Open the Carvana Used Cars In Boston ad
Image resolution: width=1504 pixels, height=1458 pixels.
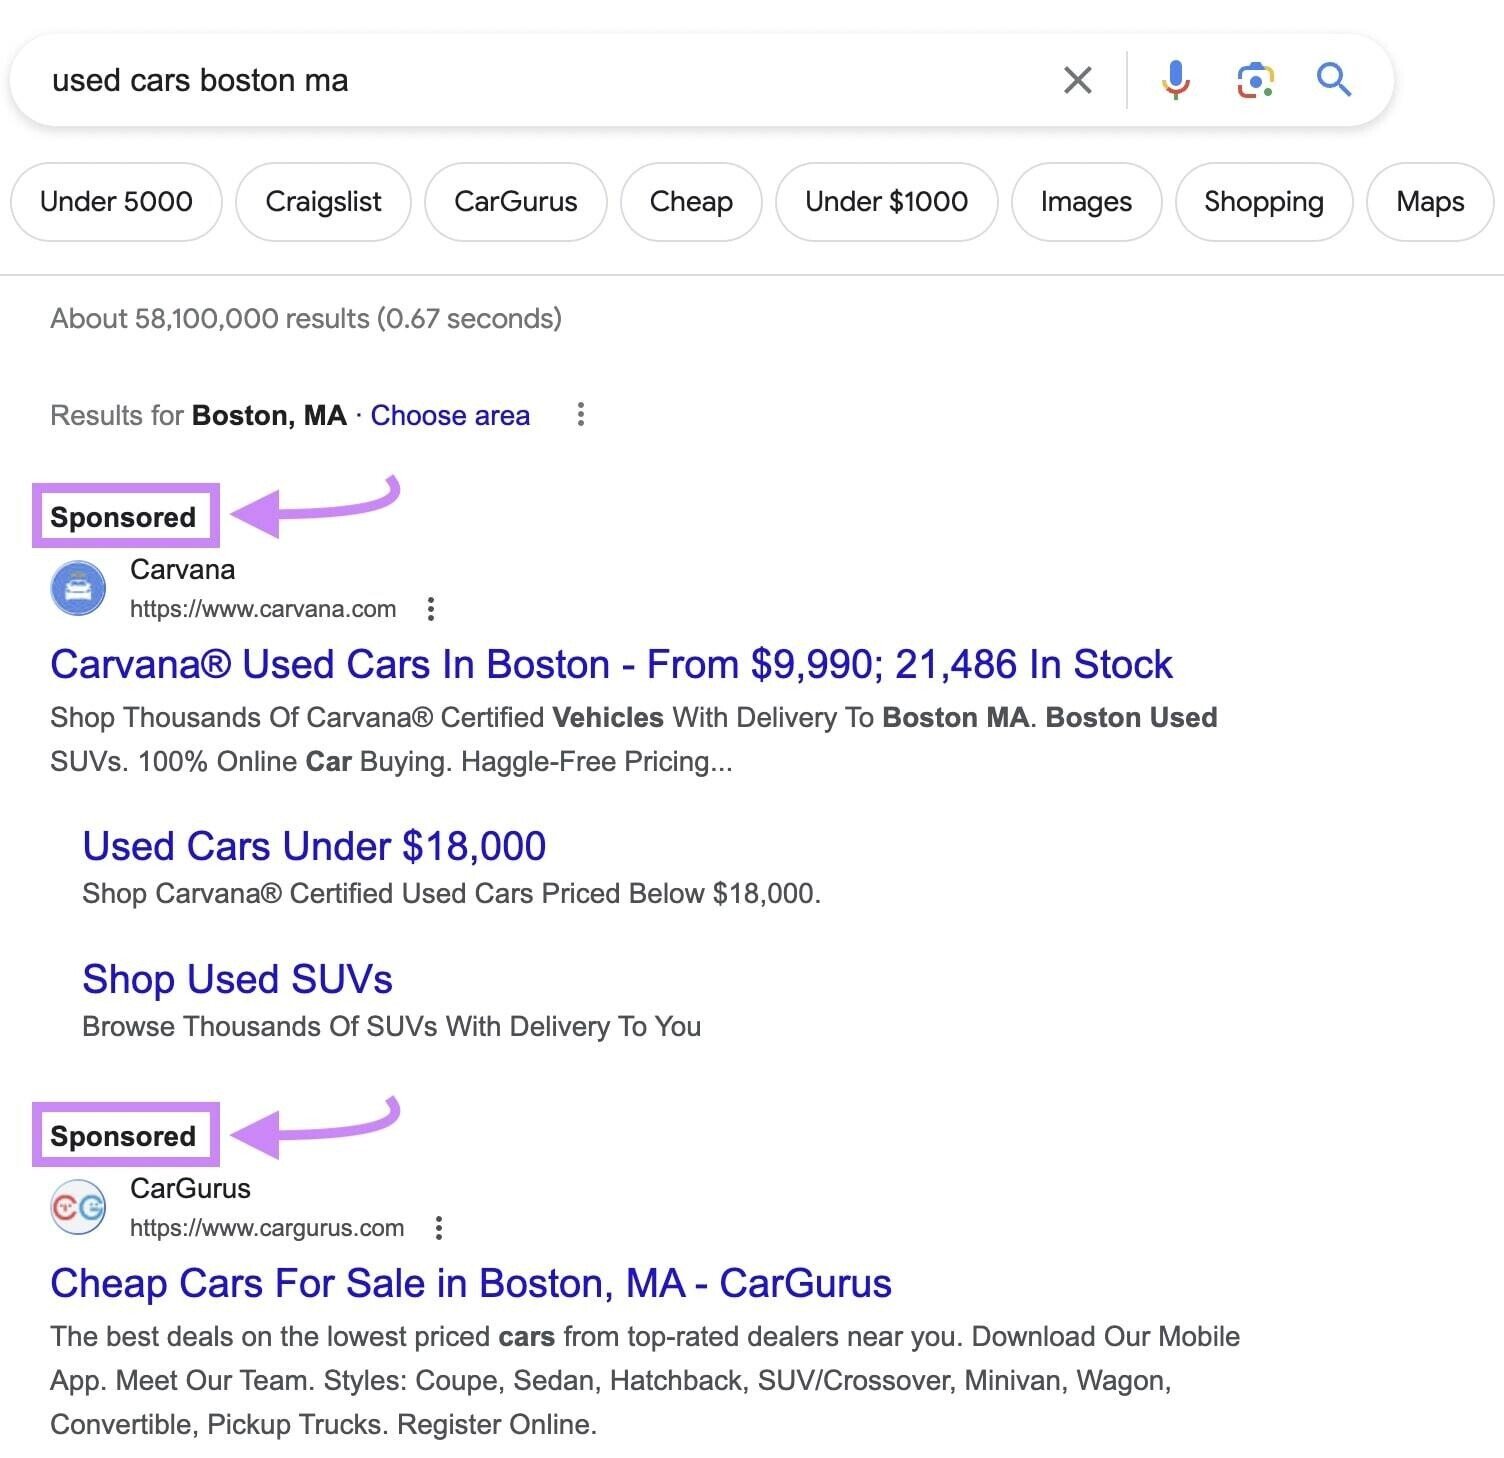[610, 663]
